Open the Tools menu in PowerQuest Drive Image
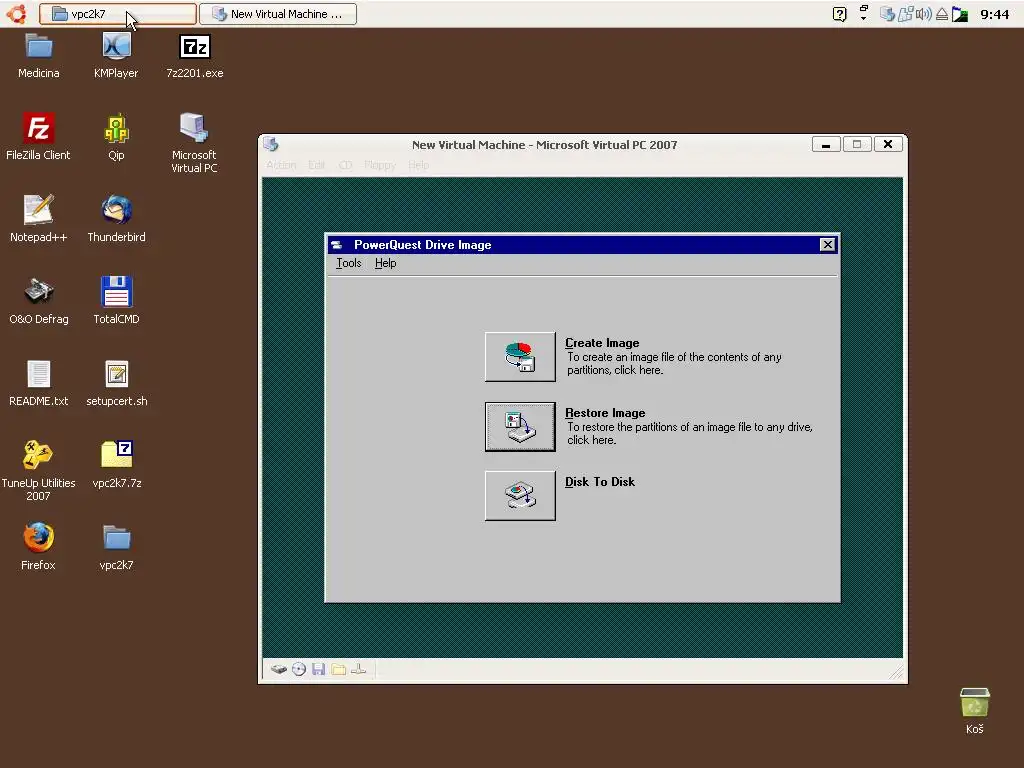The image size is (1024, 768). 348,263
